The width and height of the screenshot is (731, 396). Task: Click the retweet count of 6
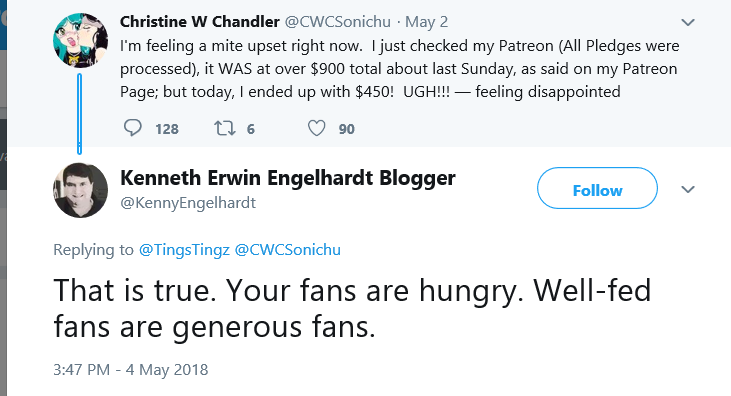point(251,129)
